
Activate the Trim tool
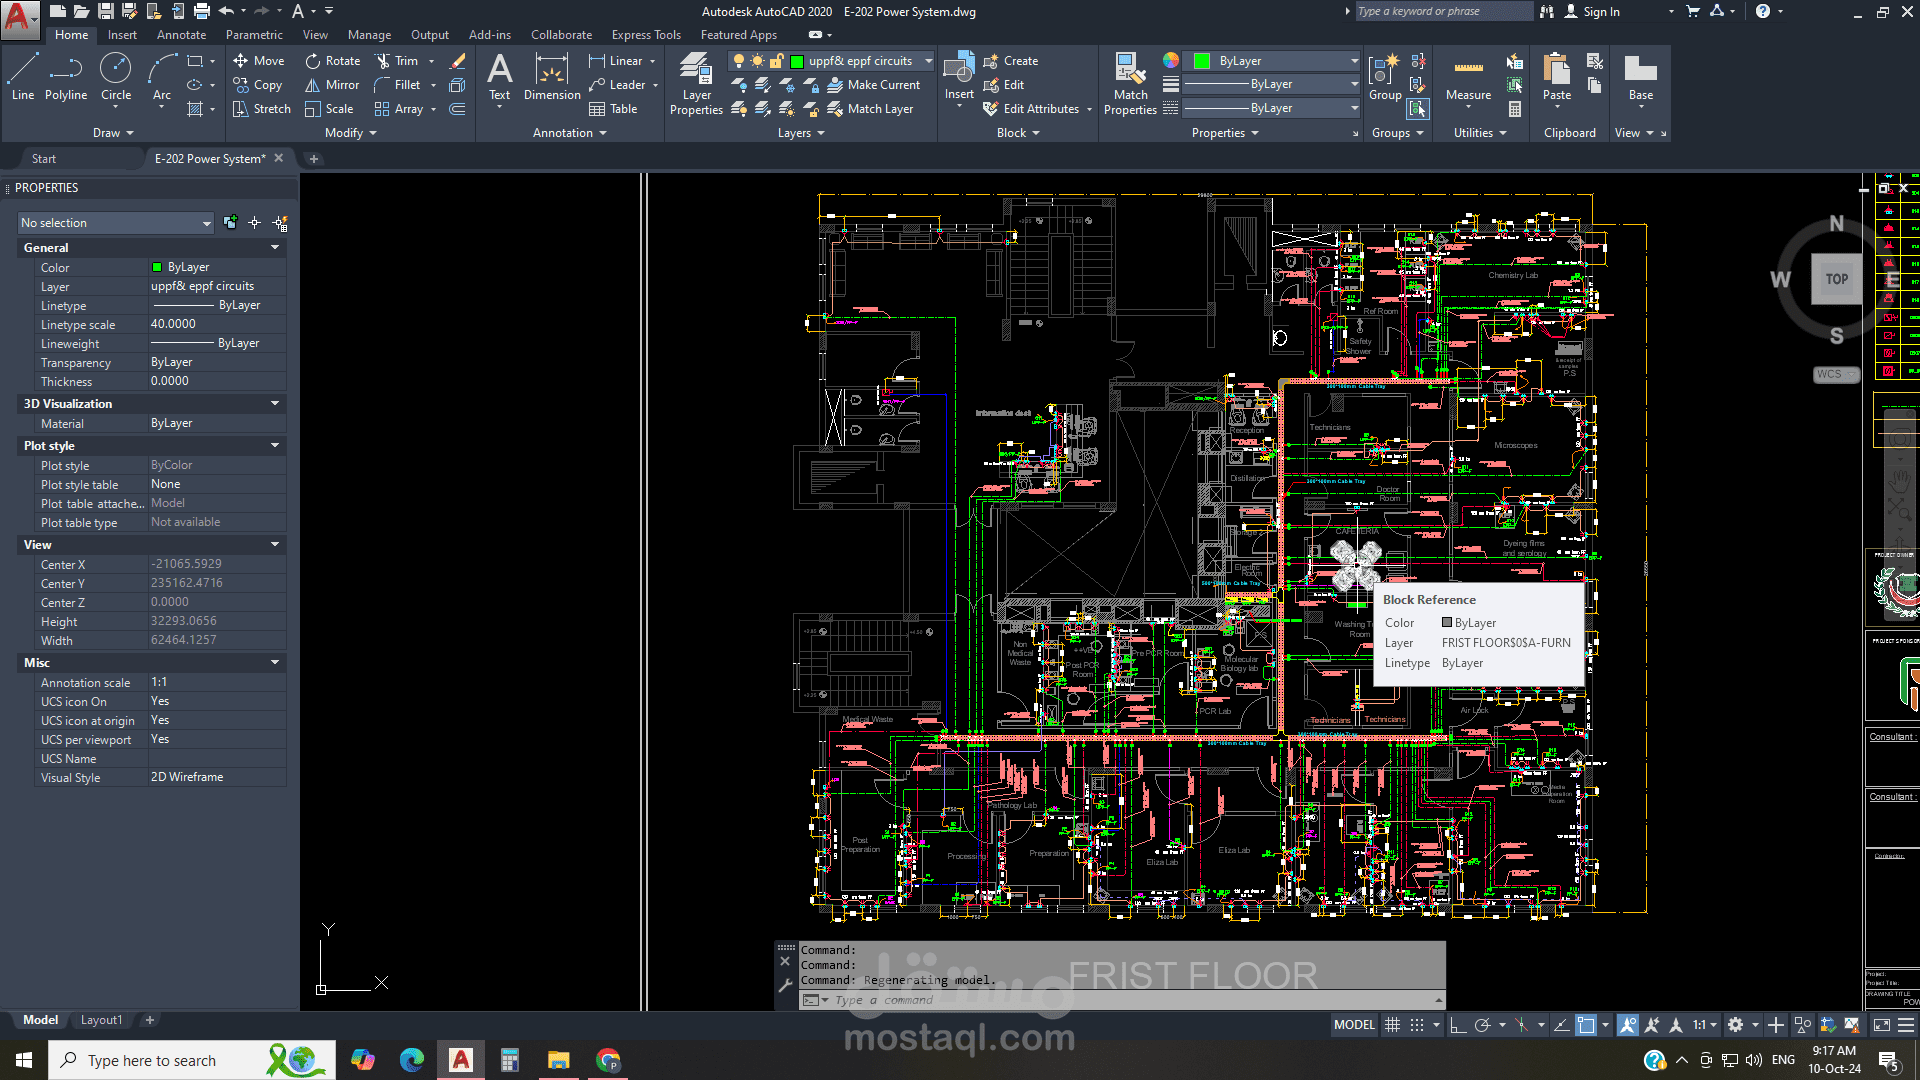pyautogui.click(x=397, y=61)
